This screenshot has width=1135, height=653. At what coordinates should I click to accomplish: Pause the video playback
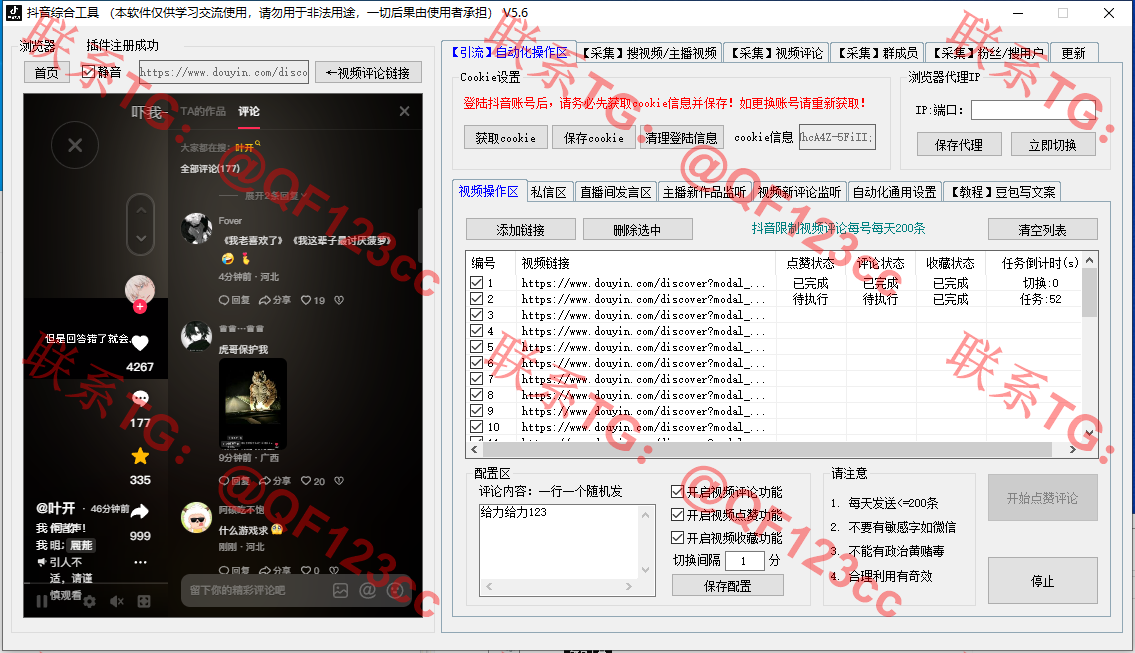[x=41, y=602]
